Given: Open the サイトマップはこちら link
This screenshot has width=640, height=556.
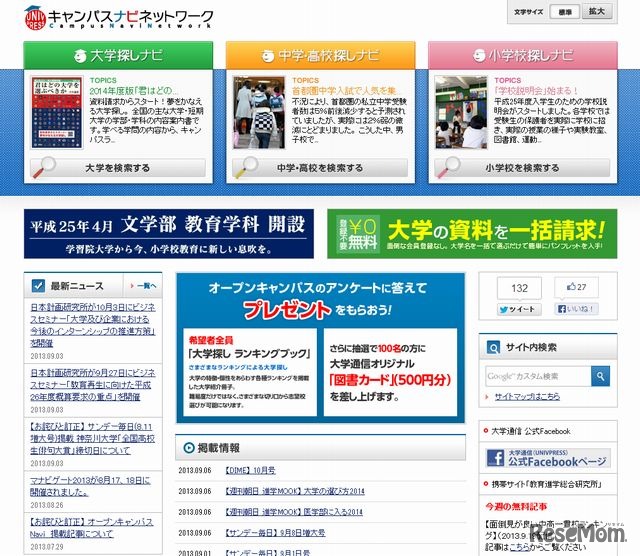Looking at the screenshot, I should tap(527, 396).
